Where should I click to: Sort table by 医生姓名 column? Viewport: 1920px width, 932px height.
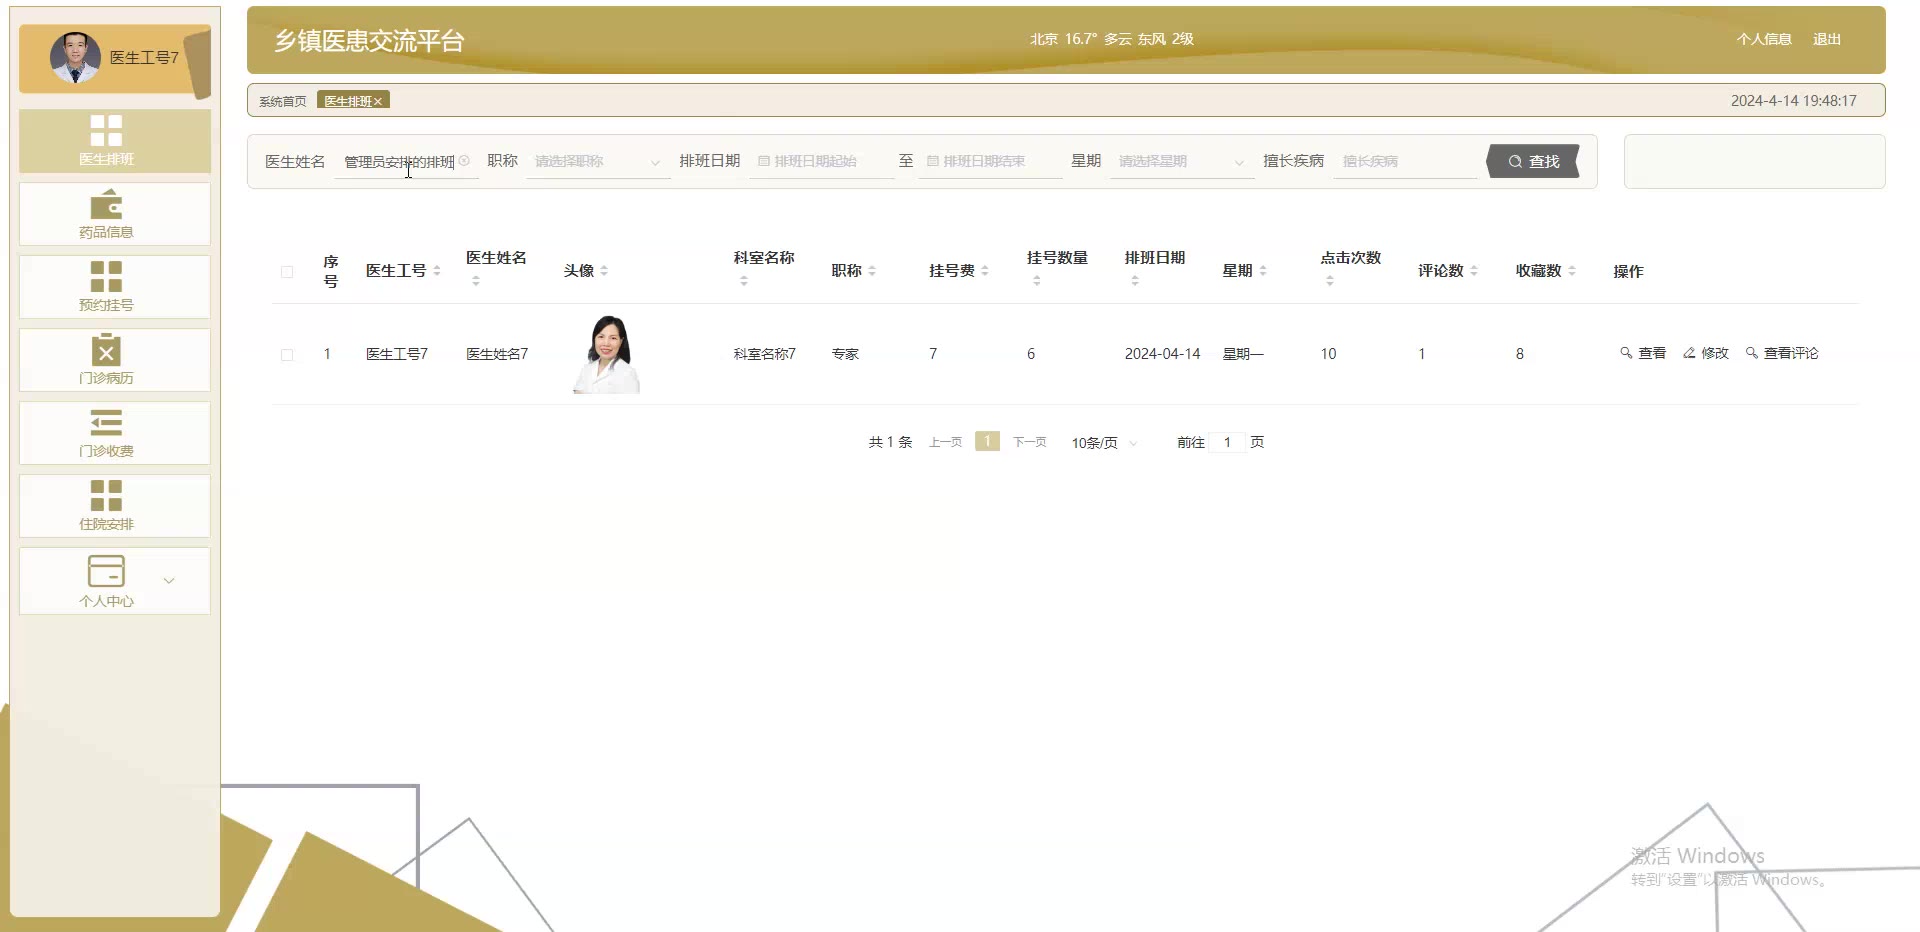476,281
